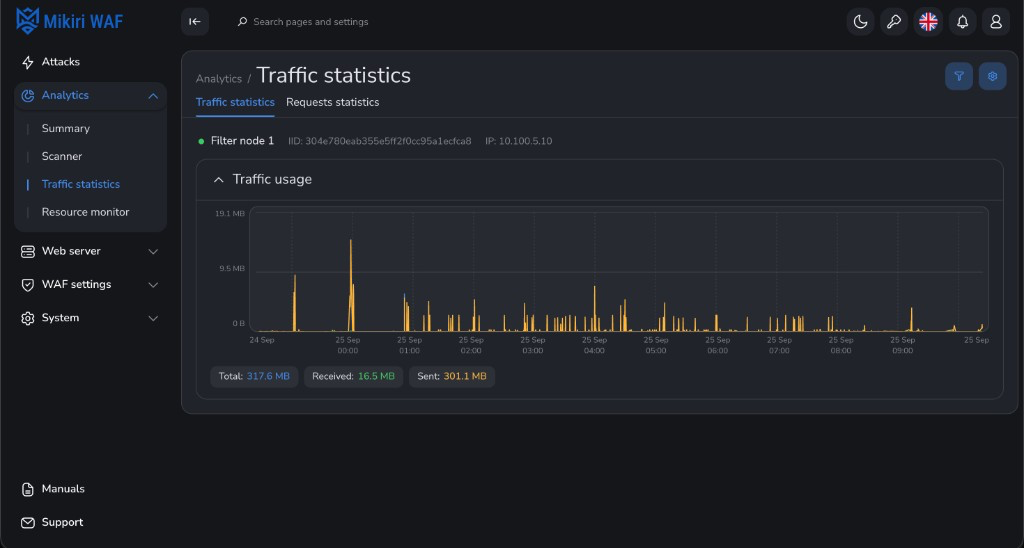Open user profile icon
The height and width of the screenshot is (548, 1024).
click(996, 22)
